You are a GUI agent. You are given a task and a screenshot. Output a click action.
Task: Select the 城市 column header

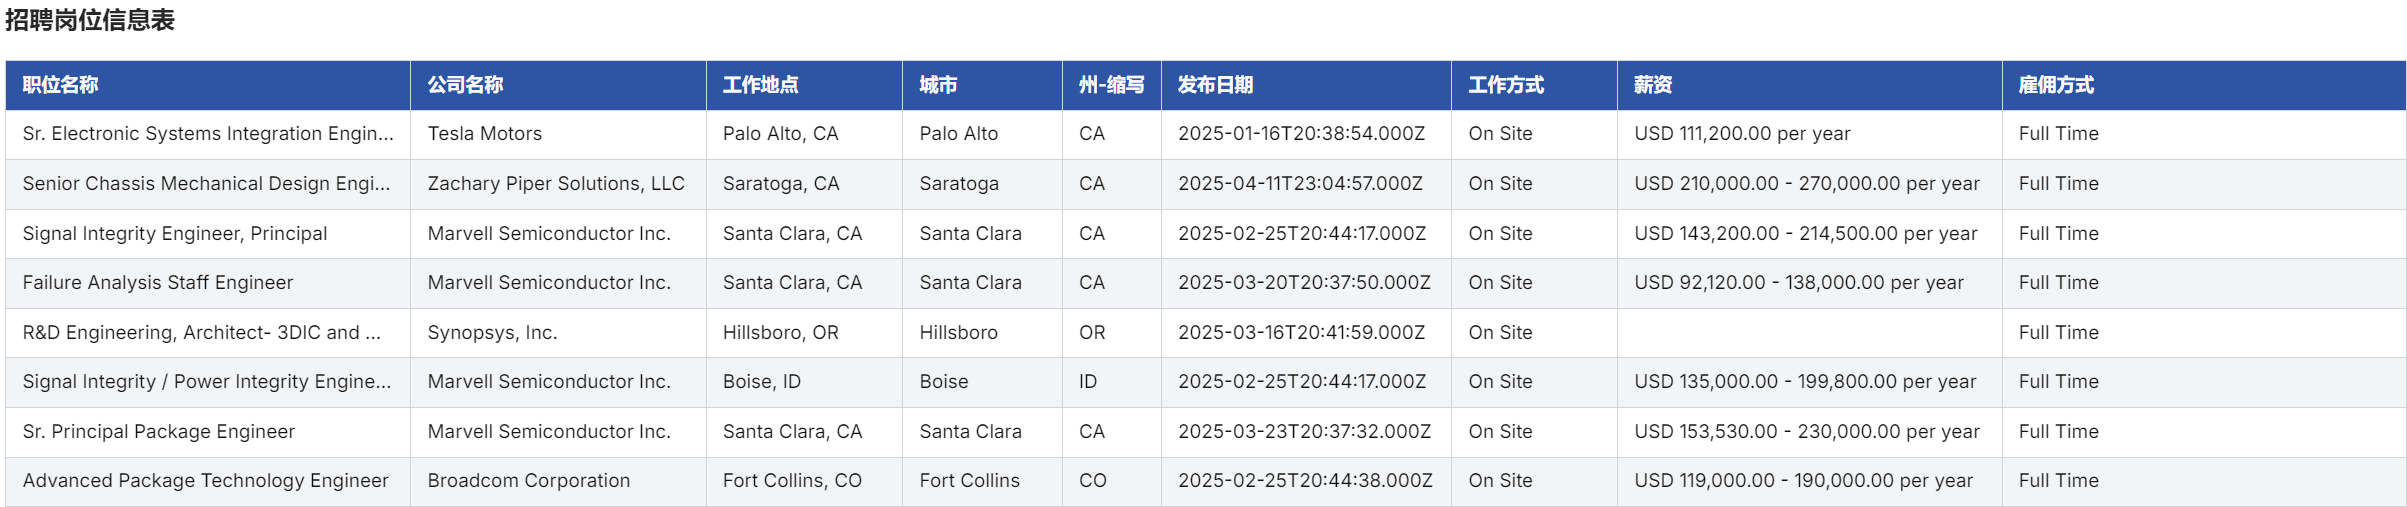click(938, 85)
